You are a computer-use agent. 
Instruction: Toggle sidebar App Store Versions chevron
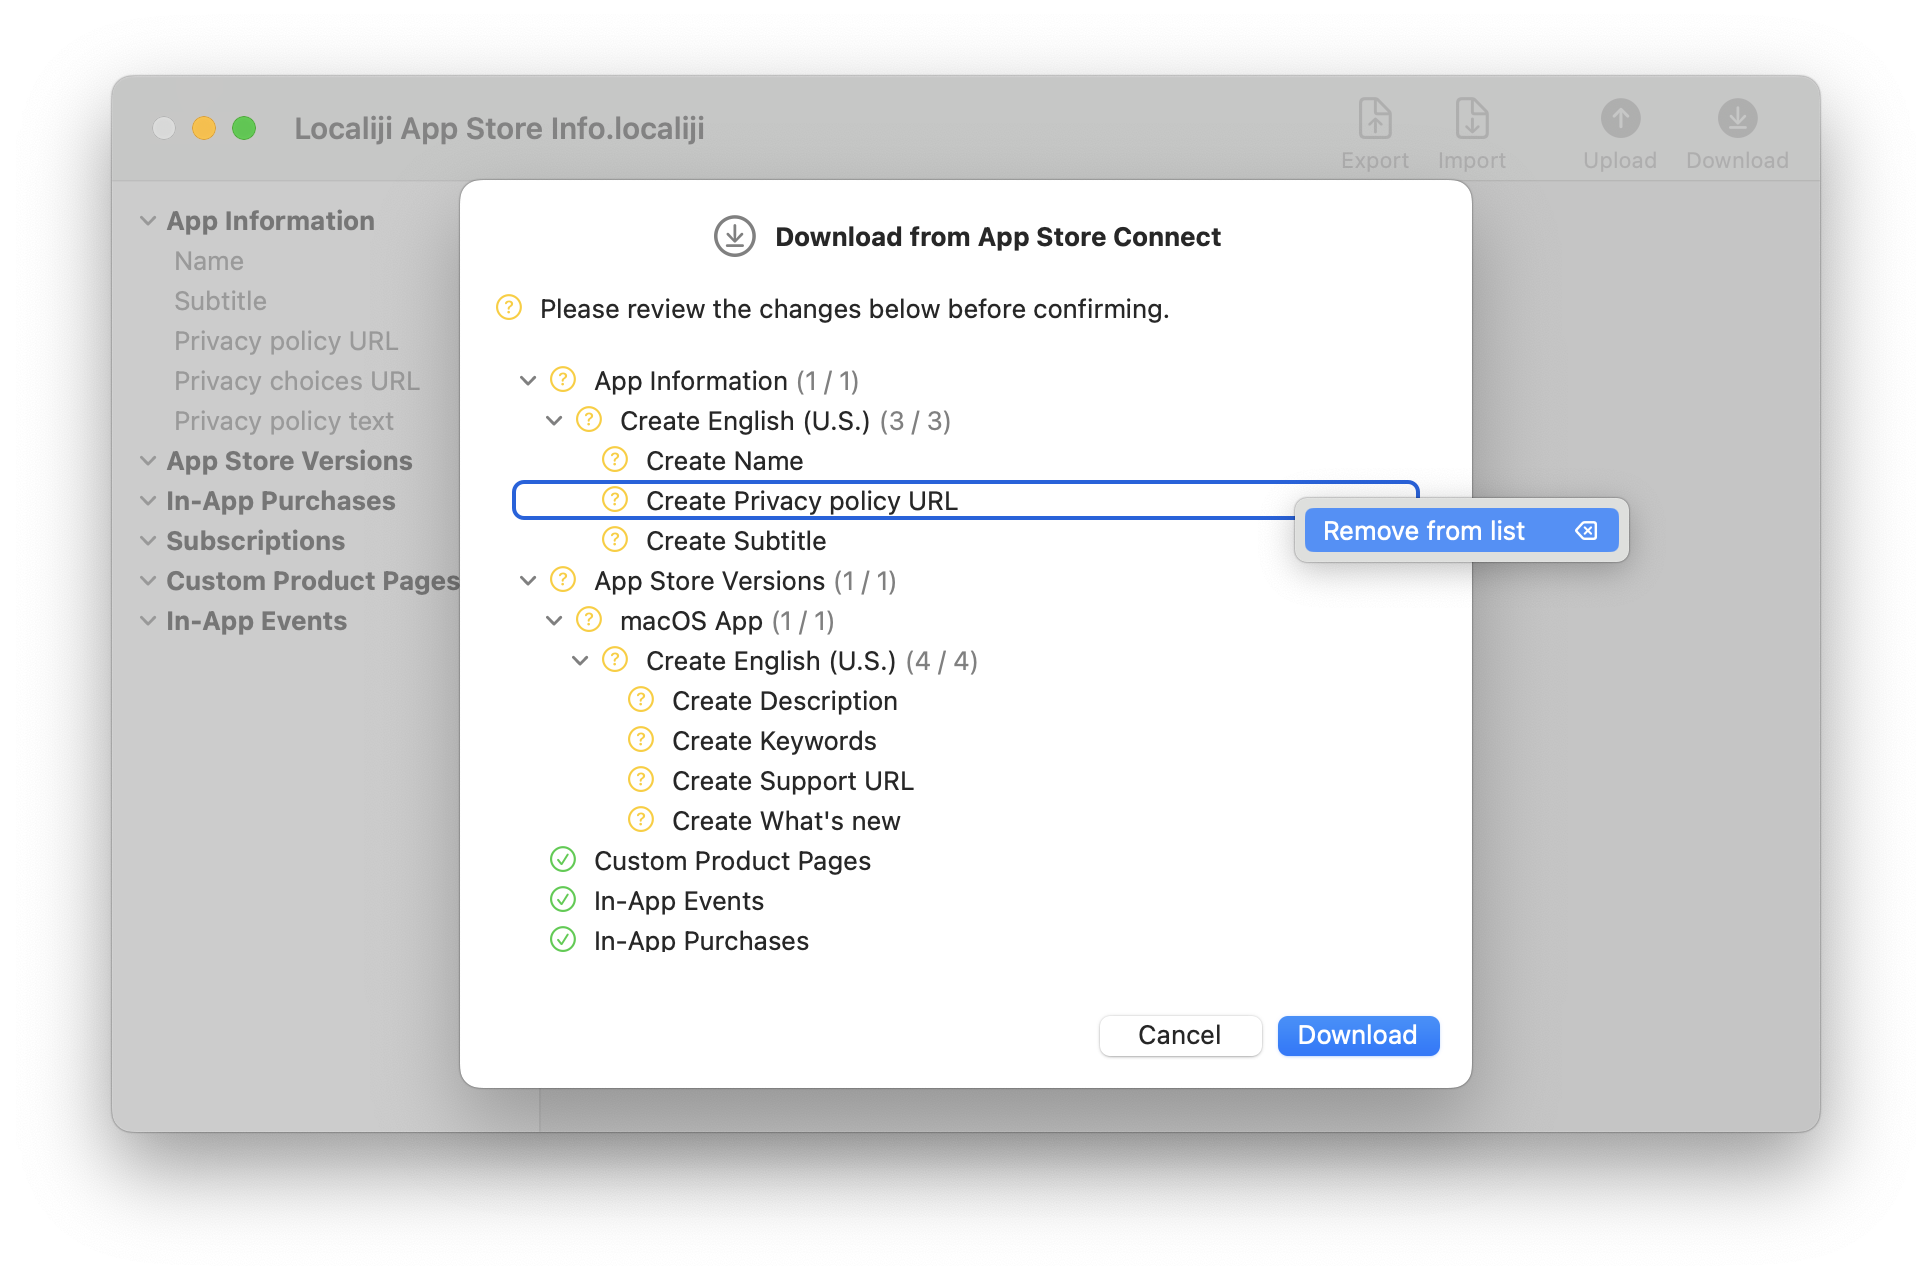[x=148, y=461]
